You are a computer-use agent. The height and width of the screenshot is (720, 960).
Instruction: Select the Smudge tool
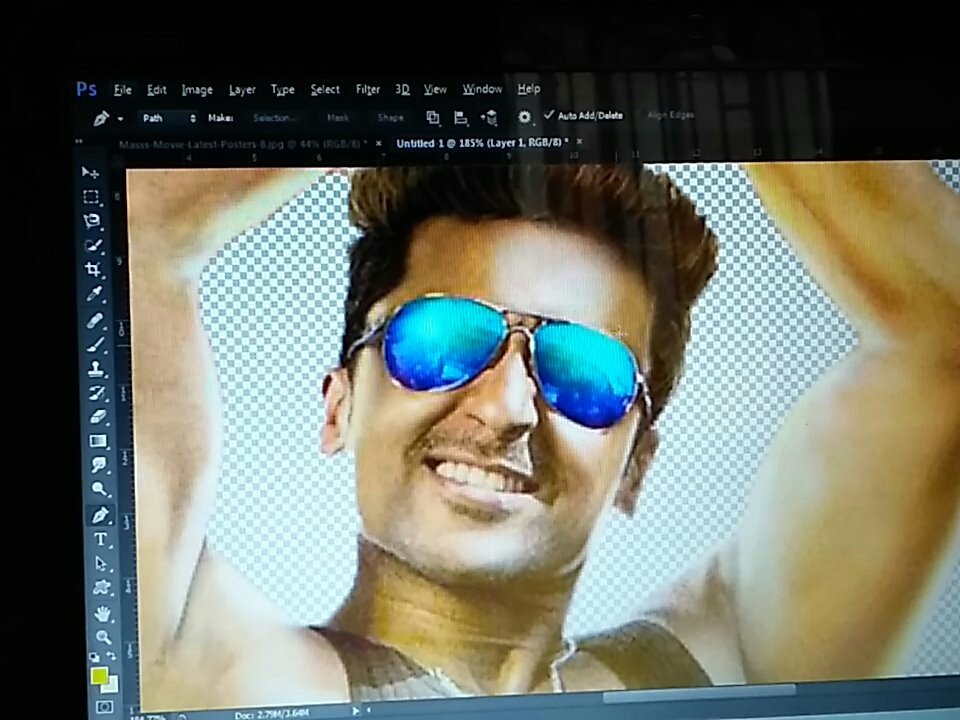99,465
